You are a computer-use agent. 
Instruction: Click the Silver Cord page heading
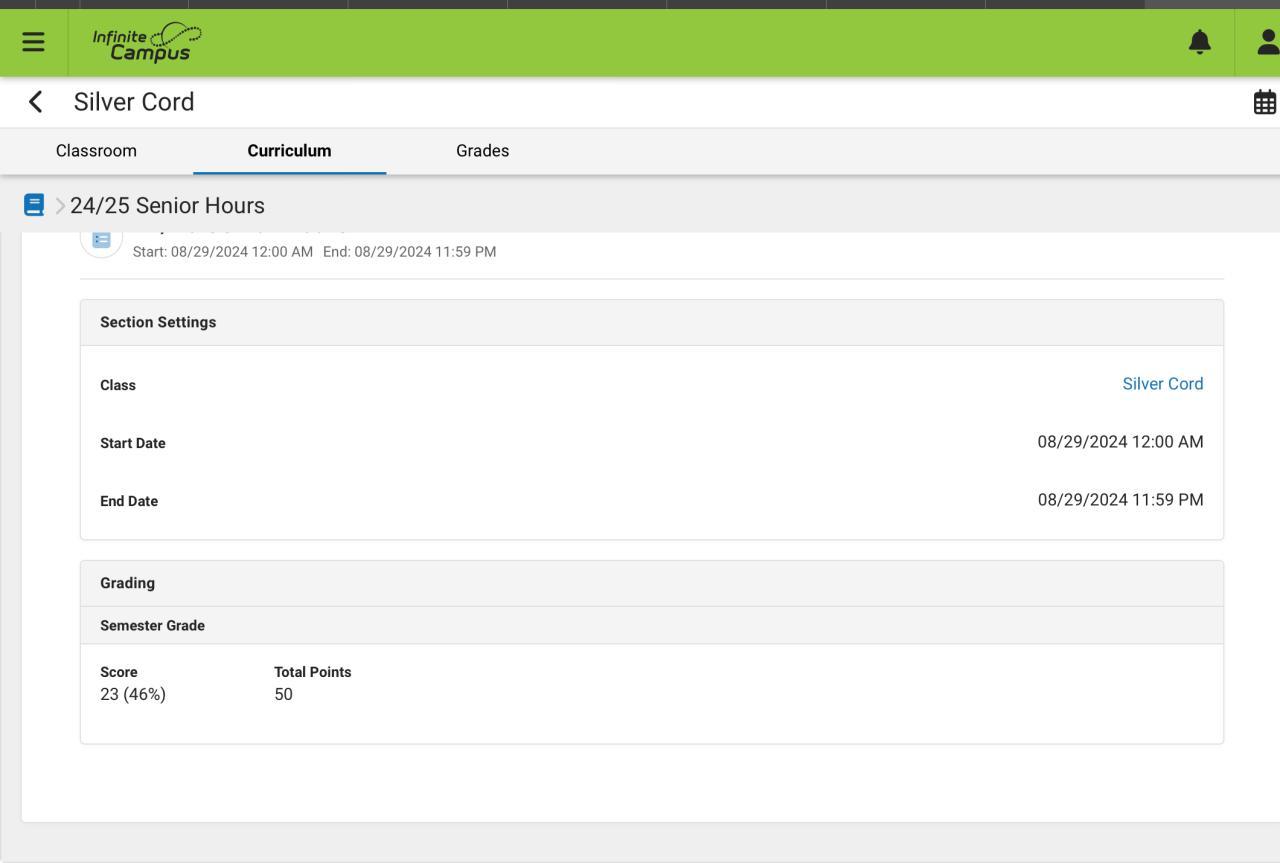(134, 102)
